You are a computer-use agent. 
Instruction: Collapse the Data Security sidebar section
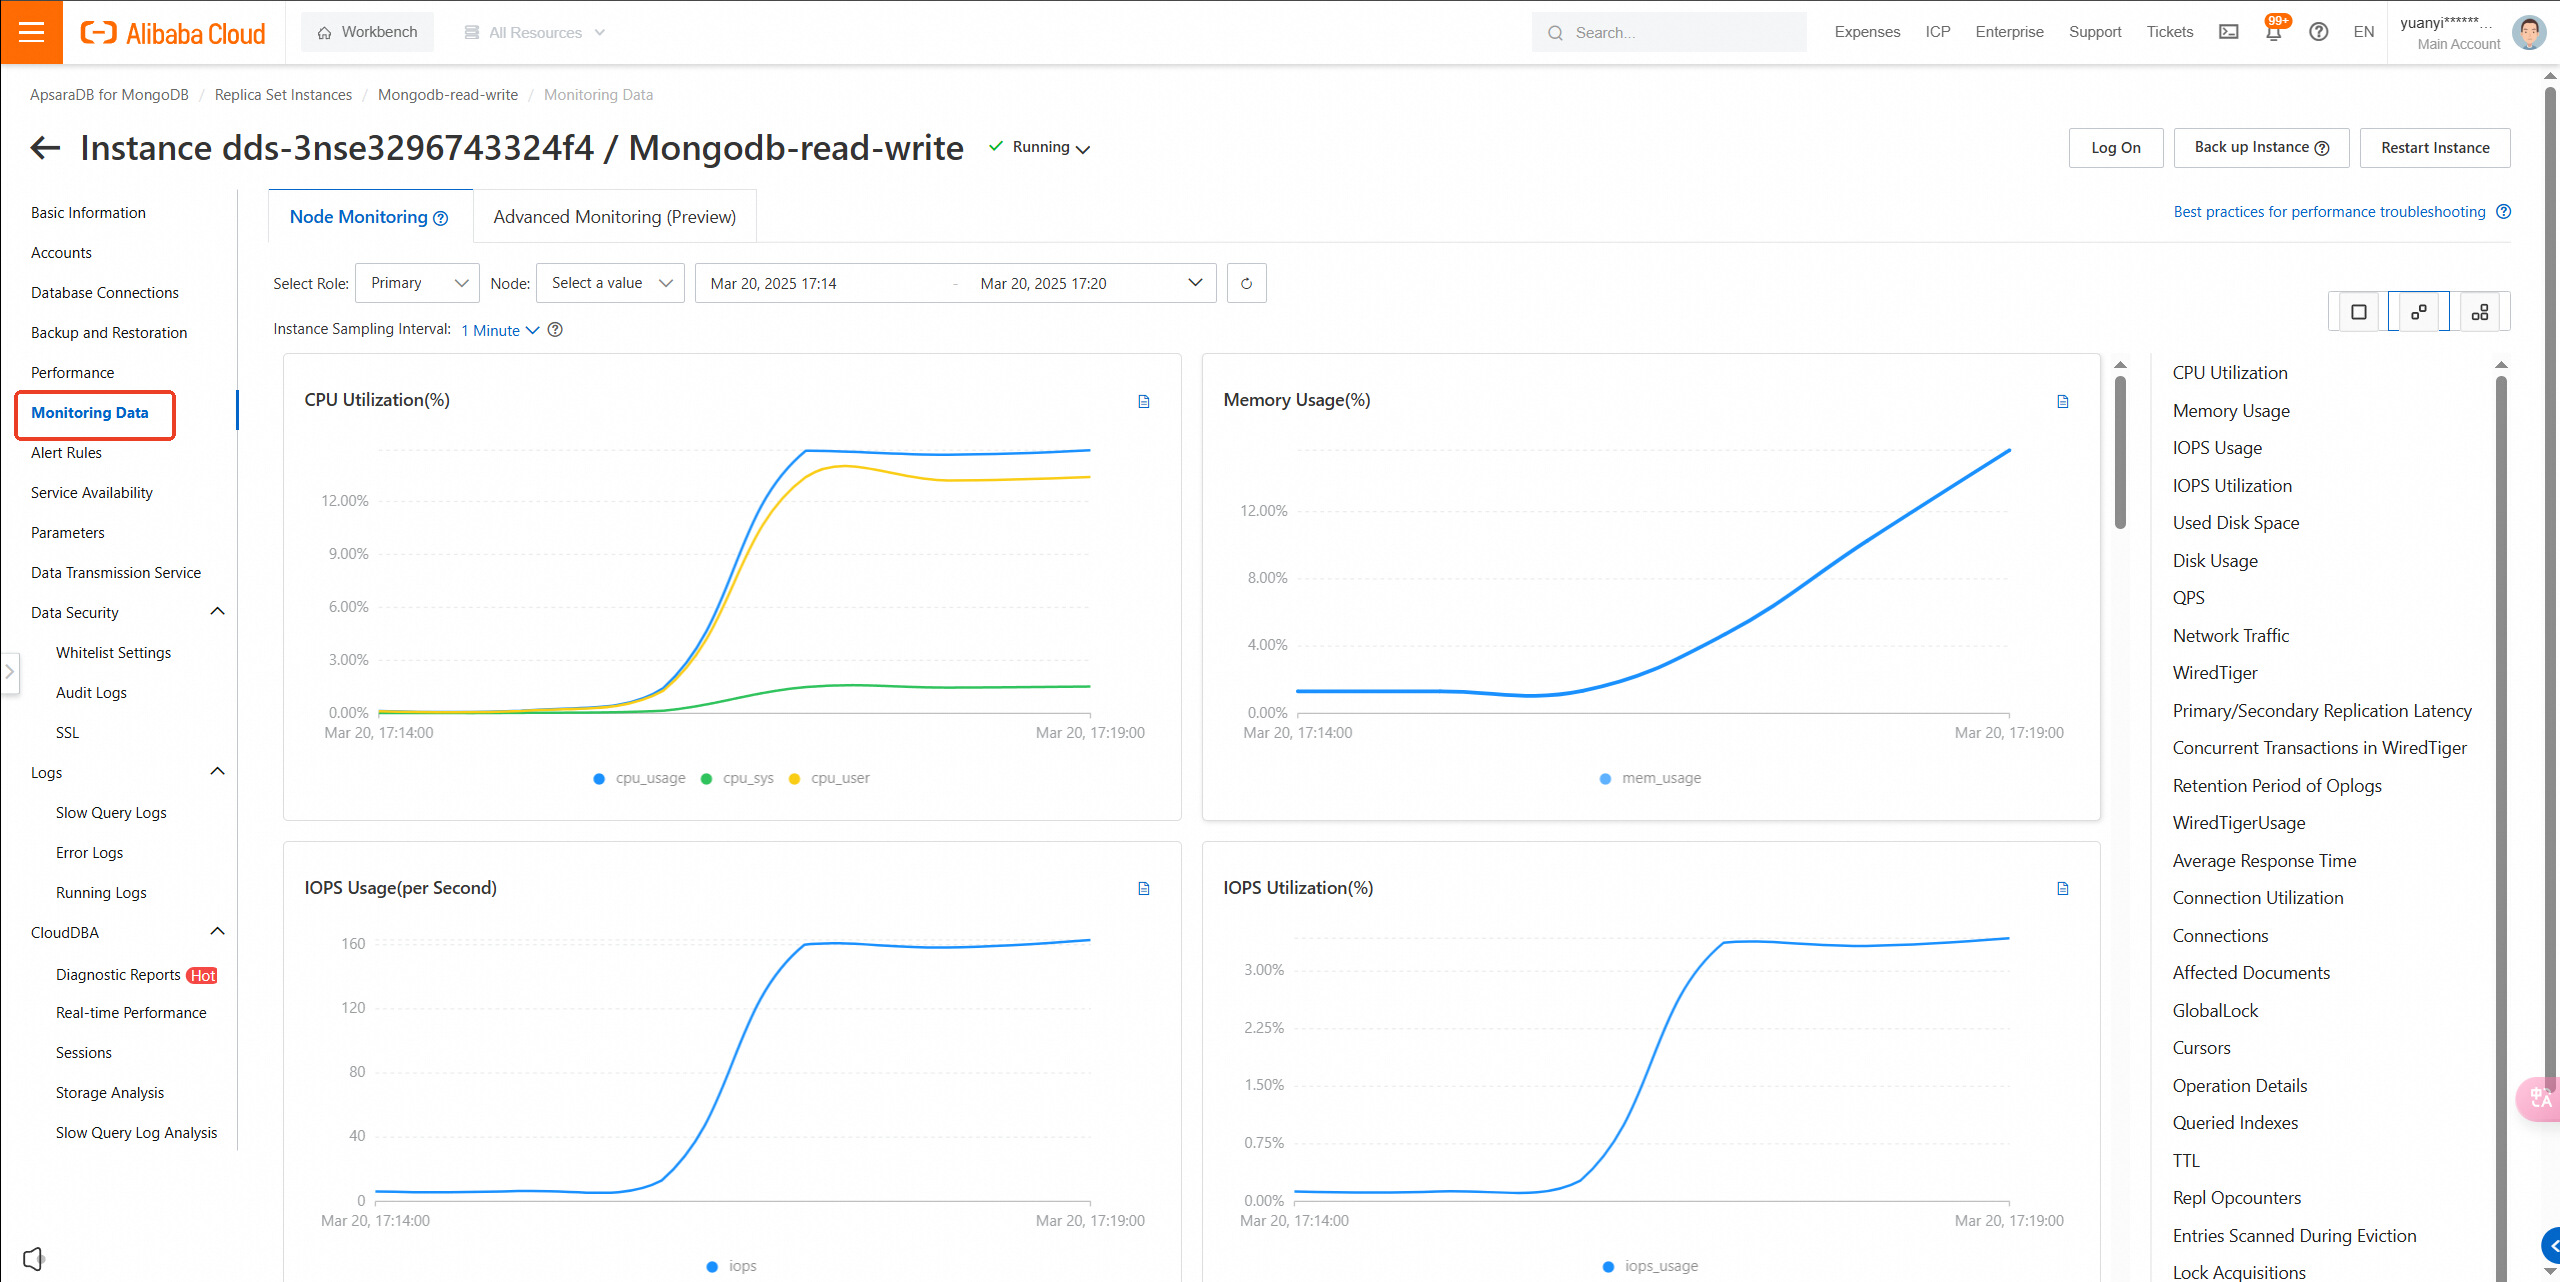(217, 612)
